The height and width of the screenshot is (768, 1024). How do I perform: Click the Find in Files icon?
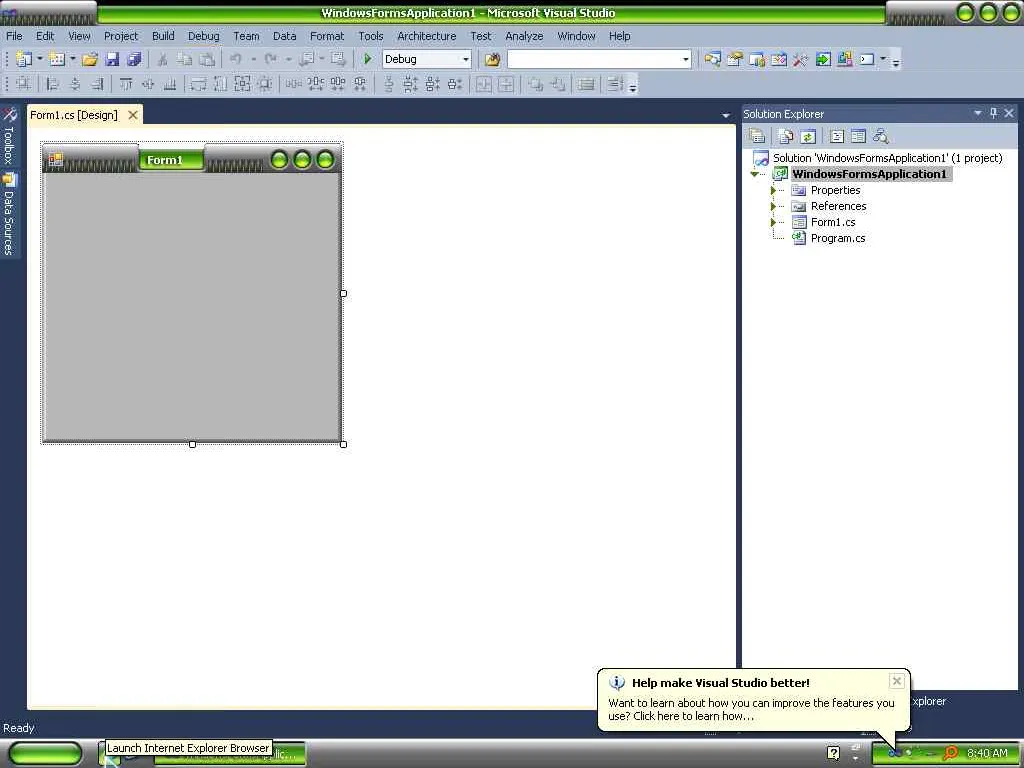(x=492, y=59)
